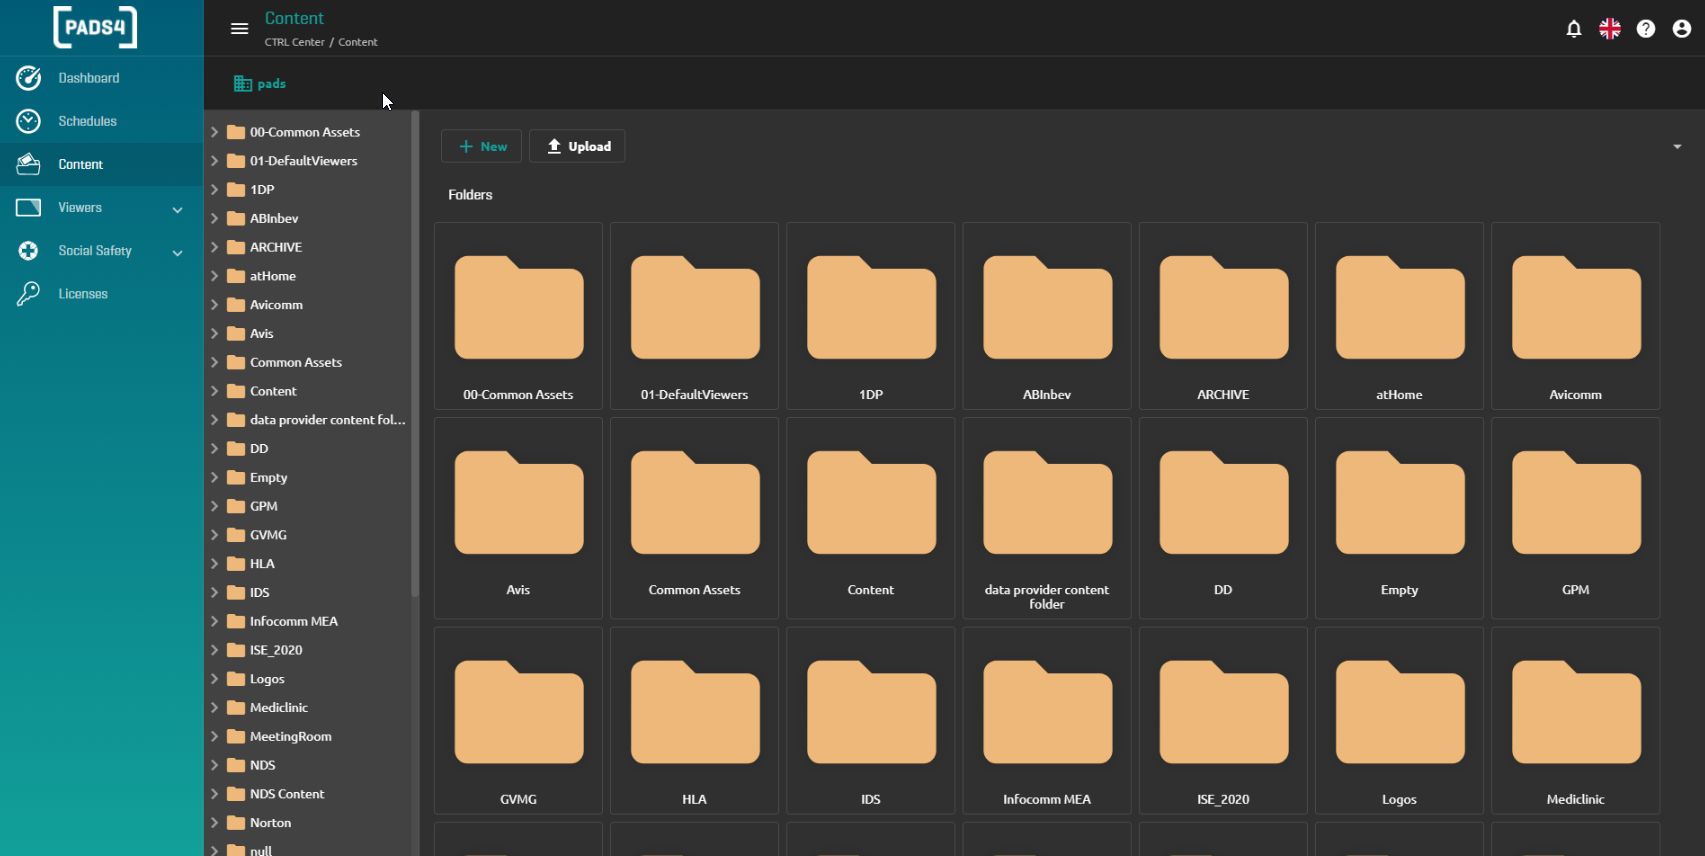
Task: Expand the MeetingRoom tree node
Action: (214, 736)
